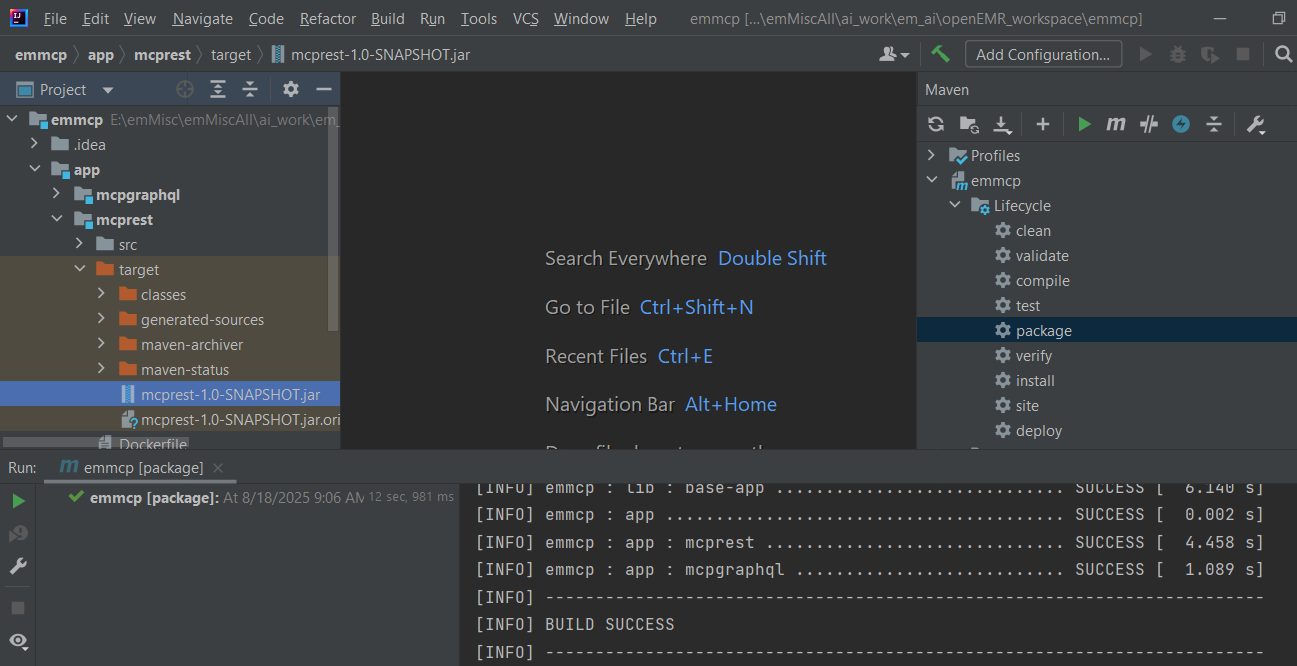This screenshot has width=1297, height=666.
Task: Open Maven settings wrench
Action: click(1255, 124)
